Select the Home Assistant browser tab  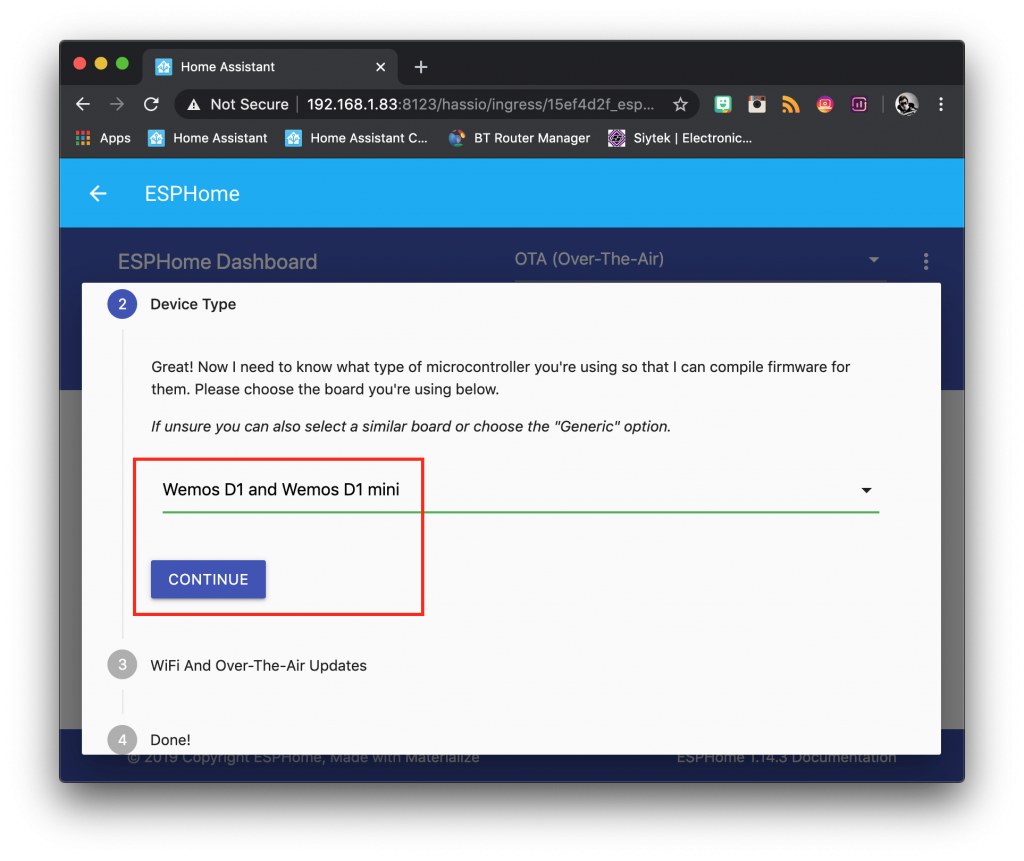270,67
